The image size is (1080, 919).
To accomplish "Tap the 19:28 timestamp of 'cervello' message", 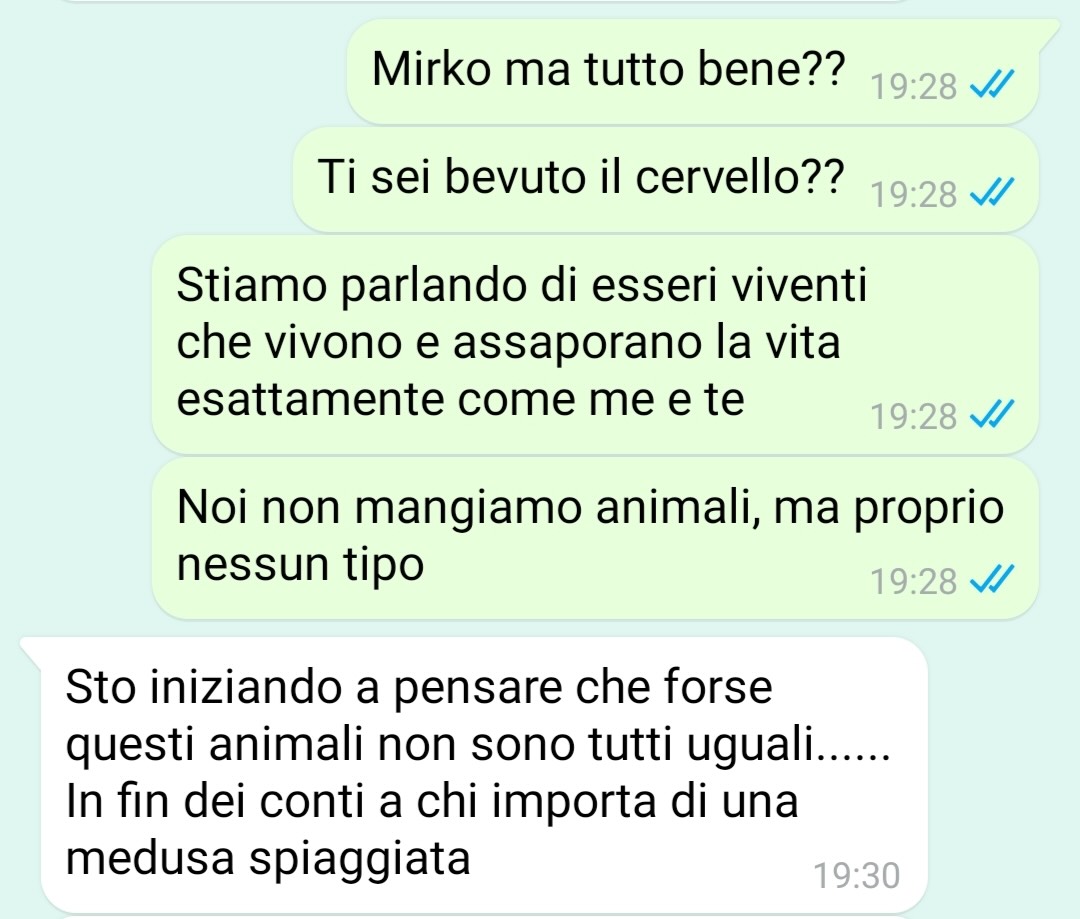I will 914,194.
